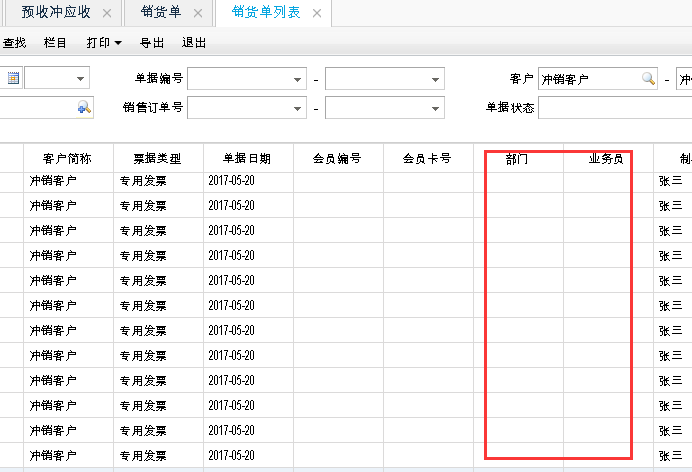This screenshot has width=692, height=472.
Task: Sort by the 会员卡号 column header
Action: [x=428, y=158]
